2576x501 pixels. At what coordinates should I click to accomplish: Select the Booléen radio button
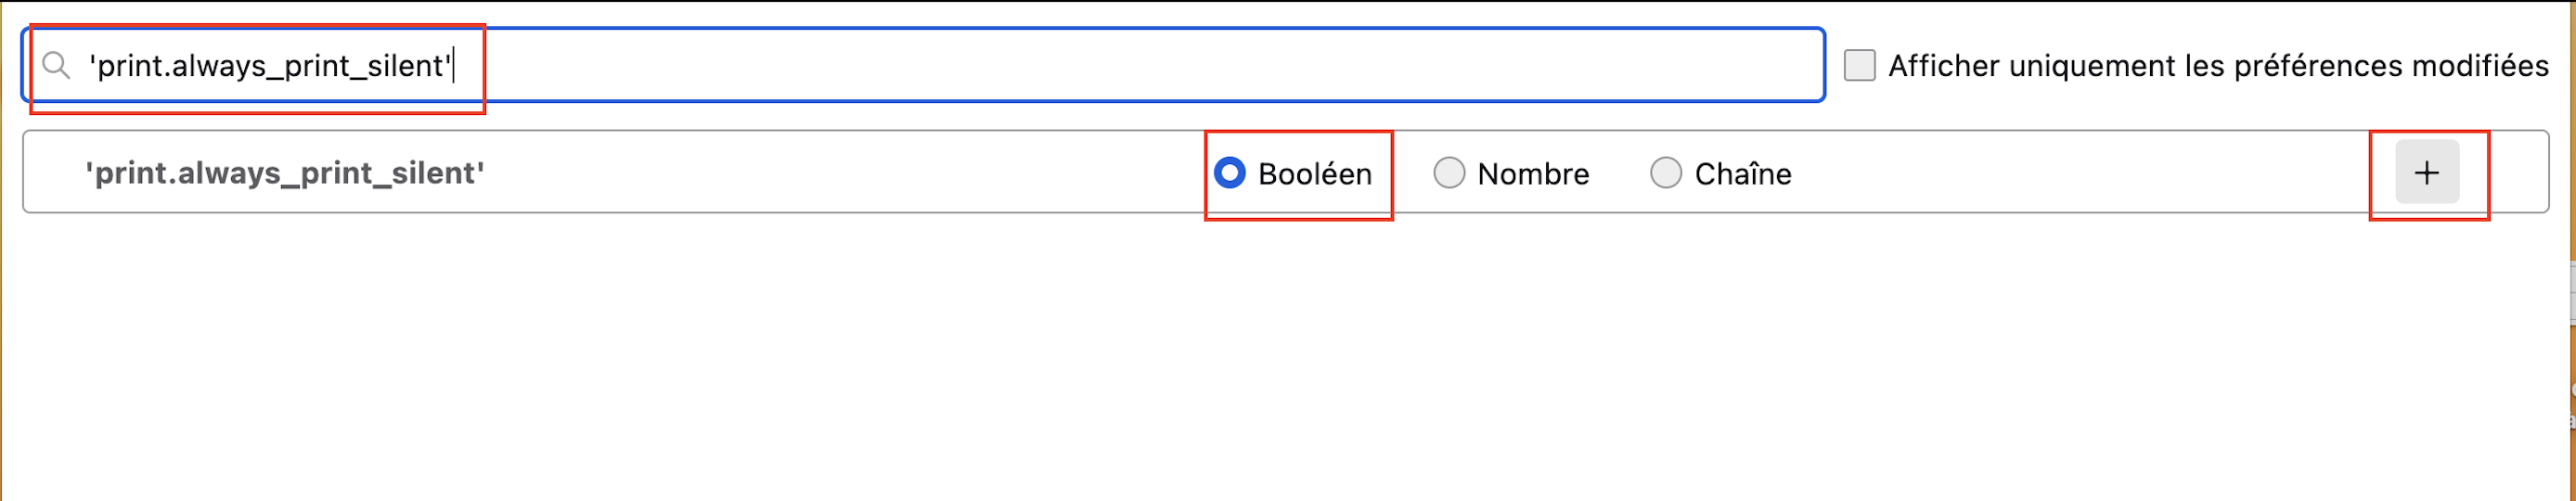click(x=1229, y=173)
